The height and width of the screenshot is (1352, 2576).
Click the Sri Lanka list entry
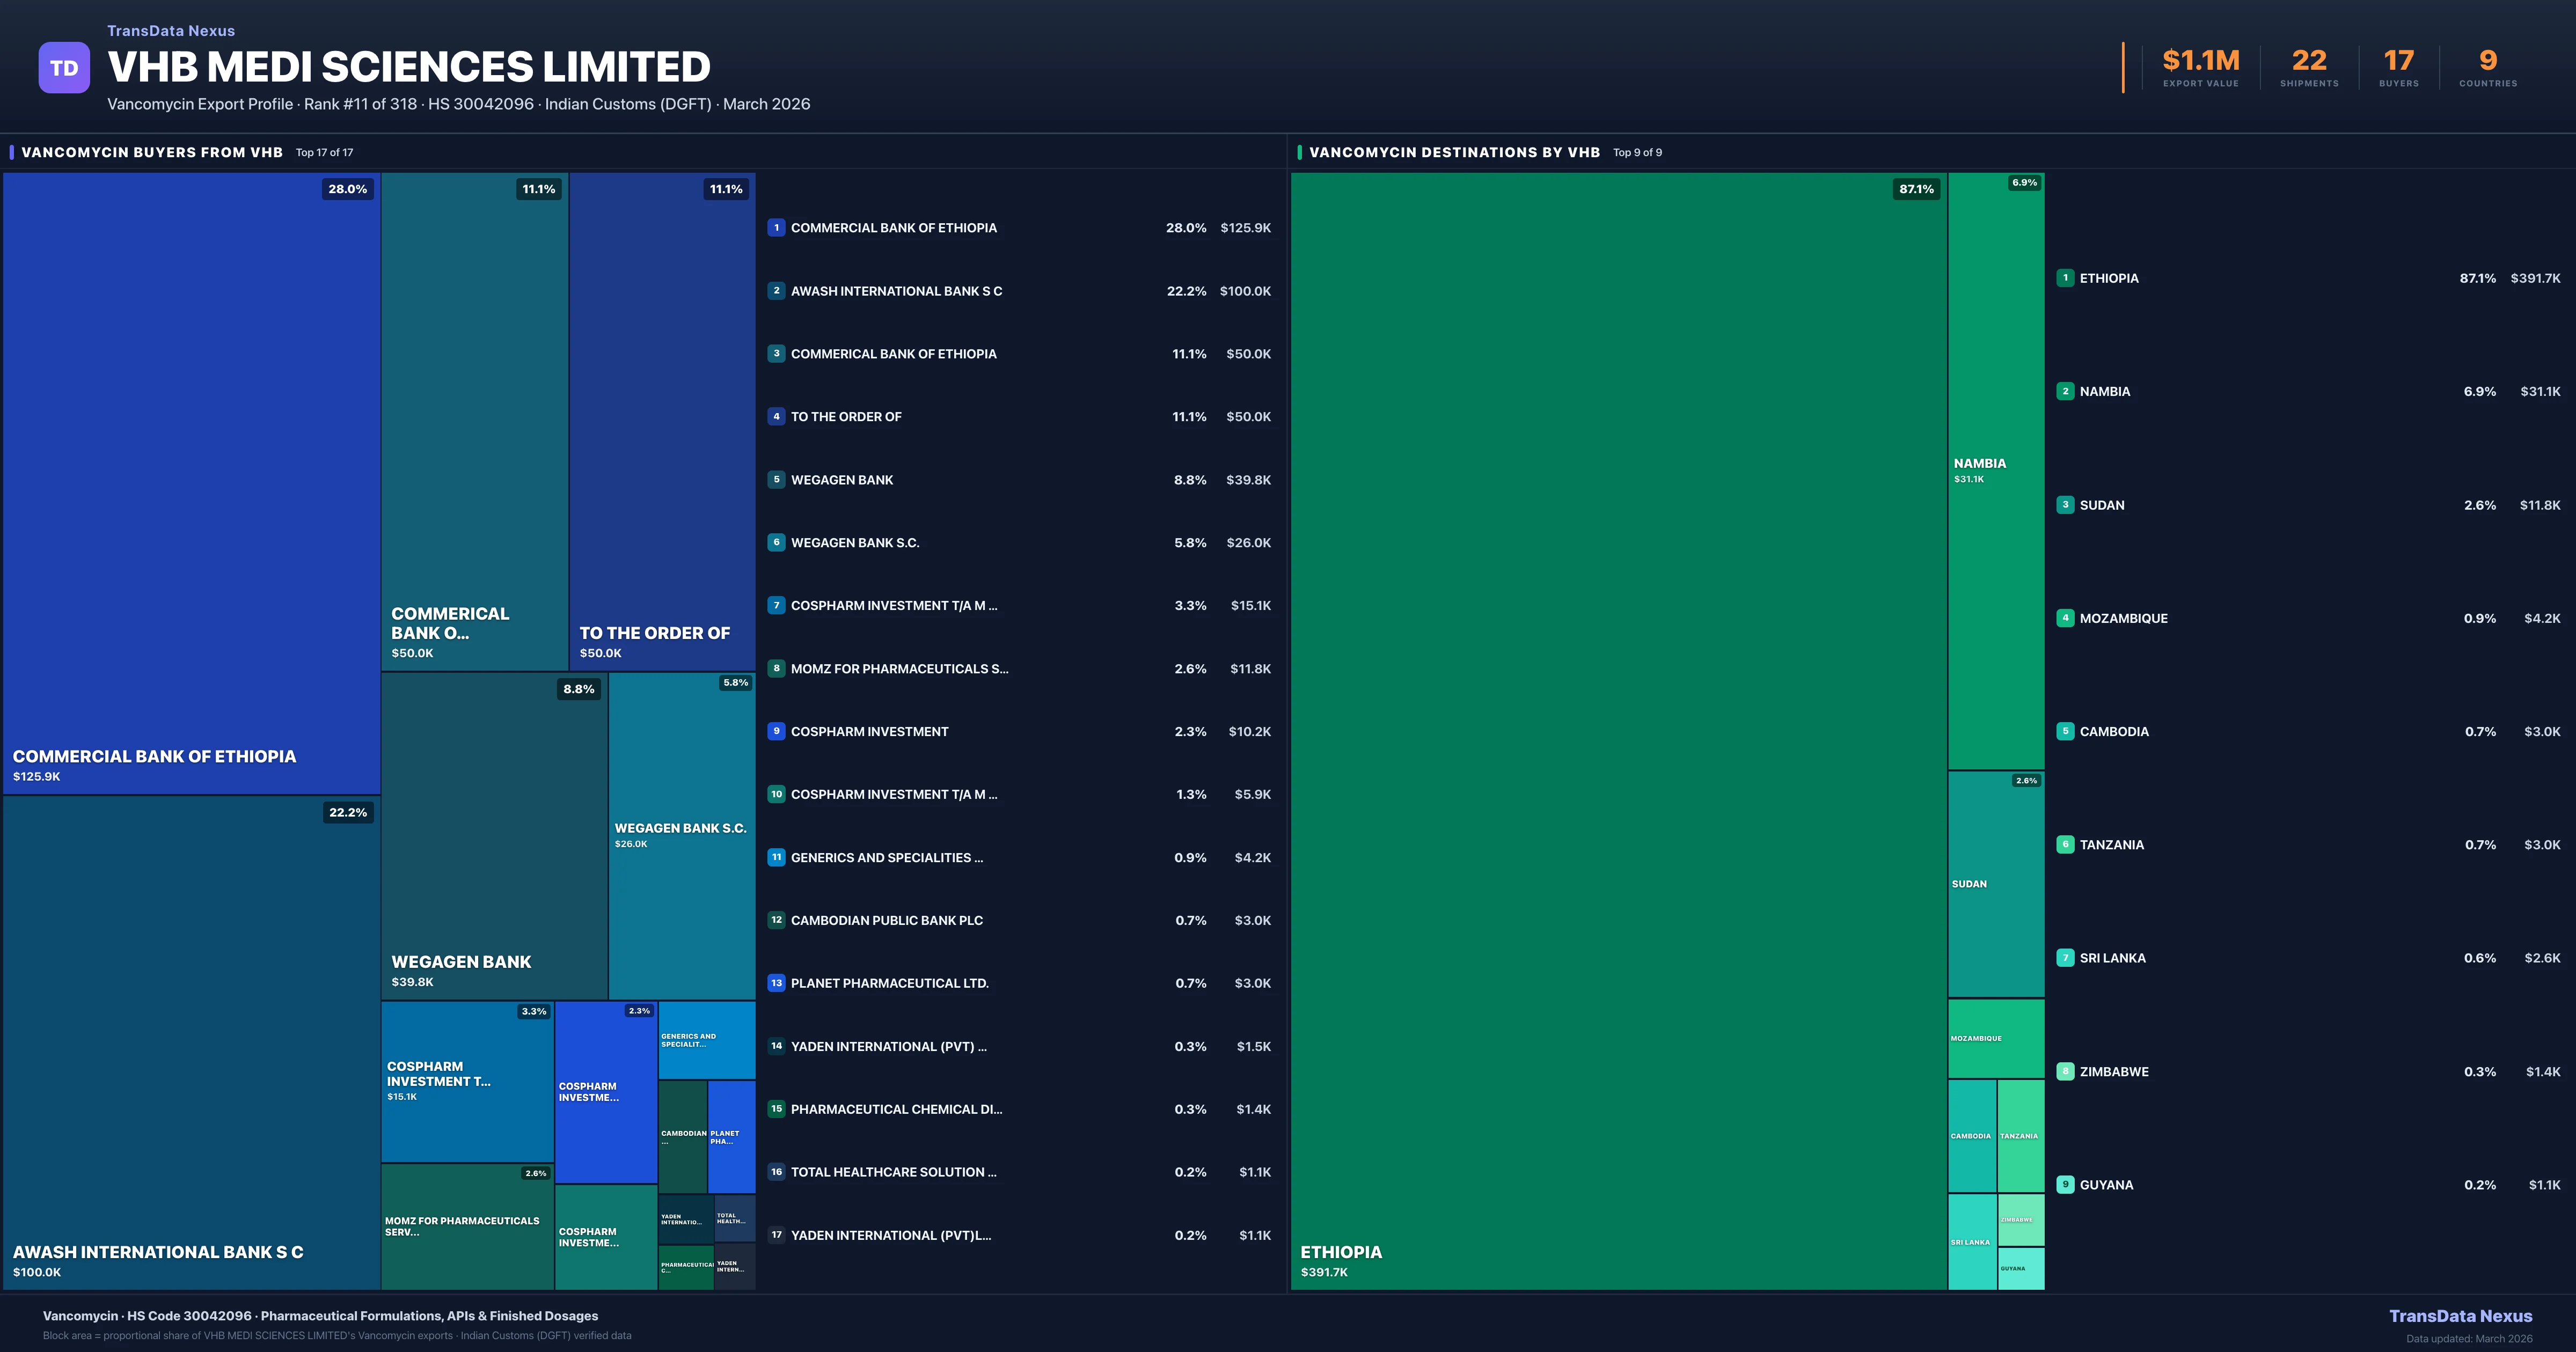point(2112,958)
